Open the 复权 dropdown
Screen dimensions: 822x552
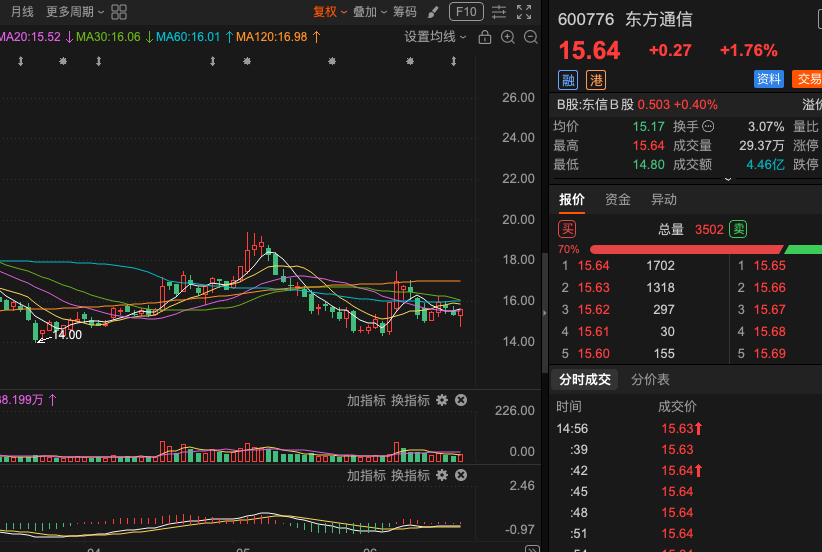(330, 12)
